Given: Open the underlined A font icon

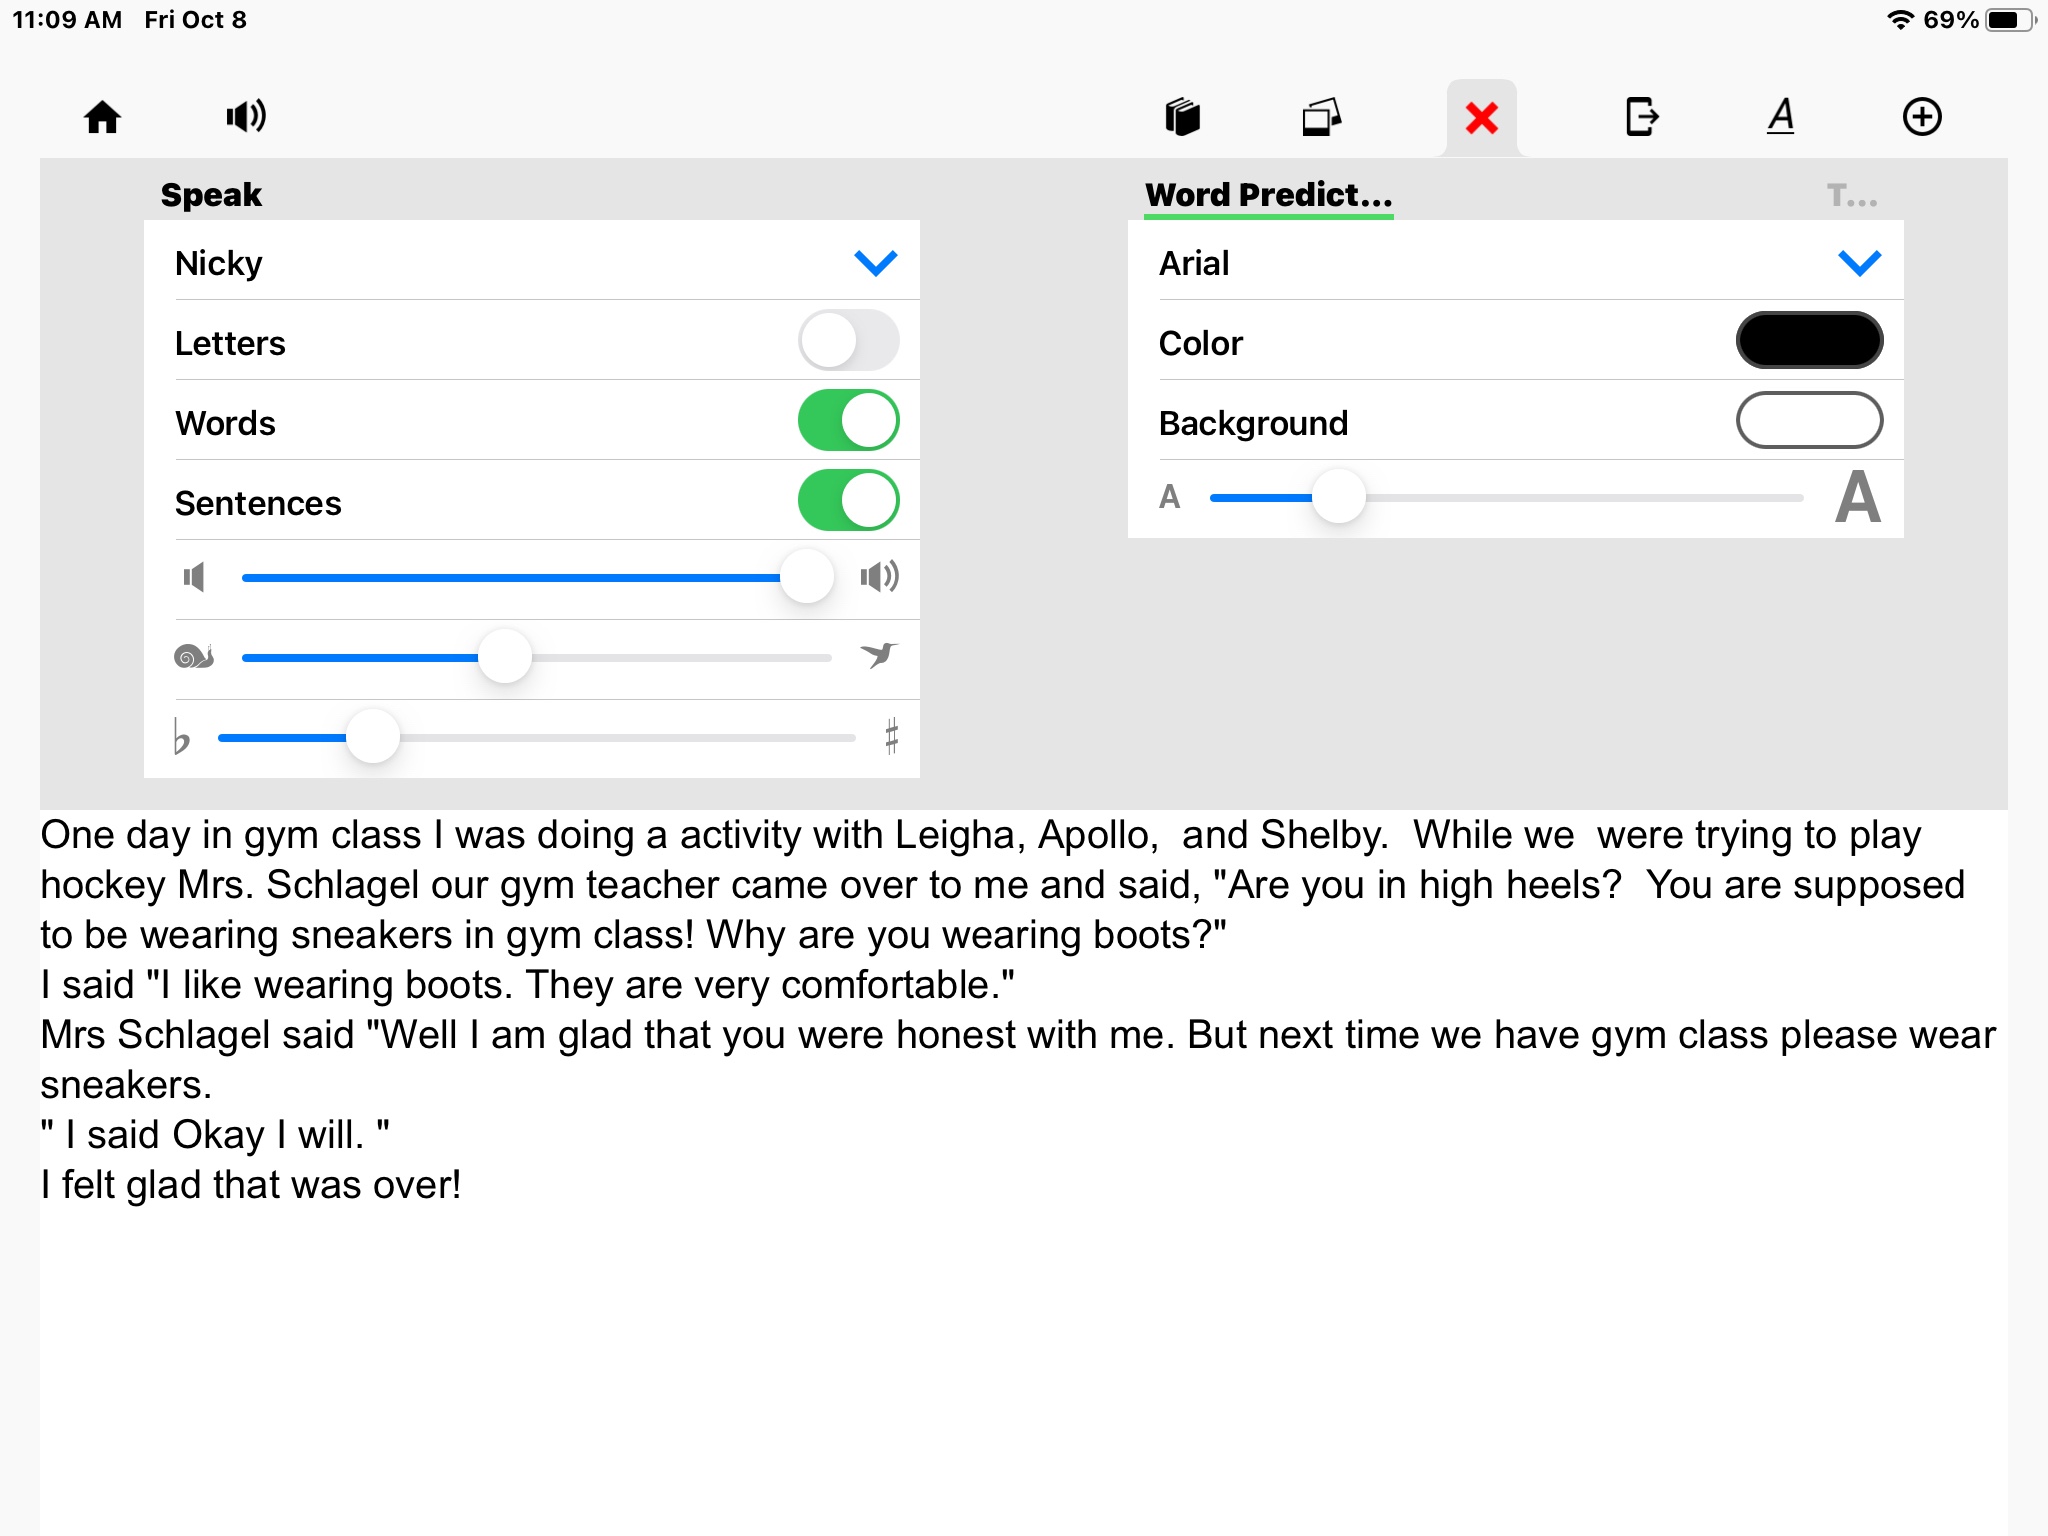Looking at the screenshot, I should point(1780,117).
